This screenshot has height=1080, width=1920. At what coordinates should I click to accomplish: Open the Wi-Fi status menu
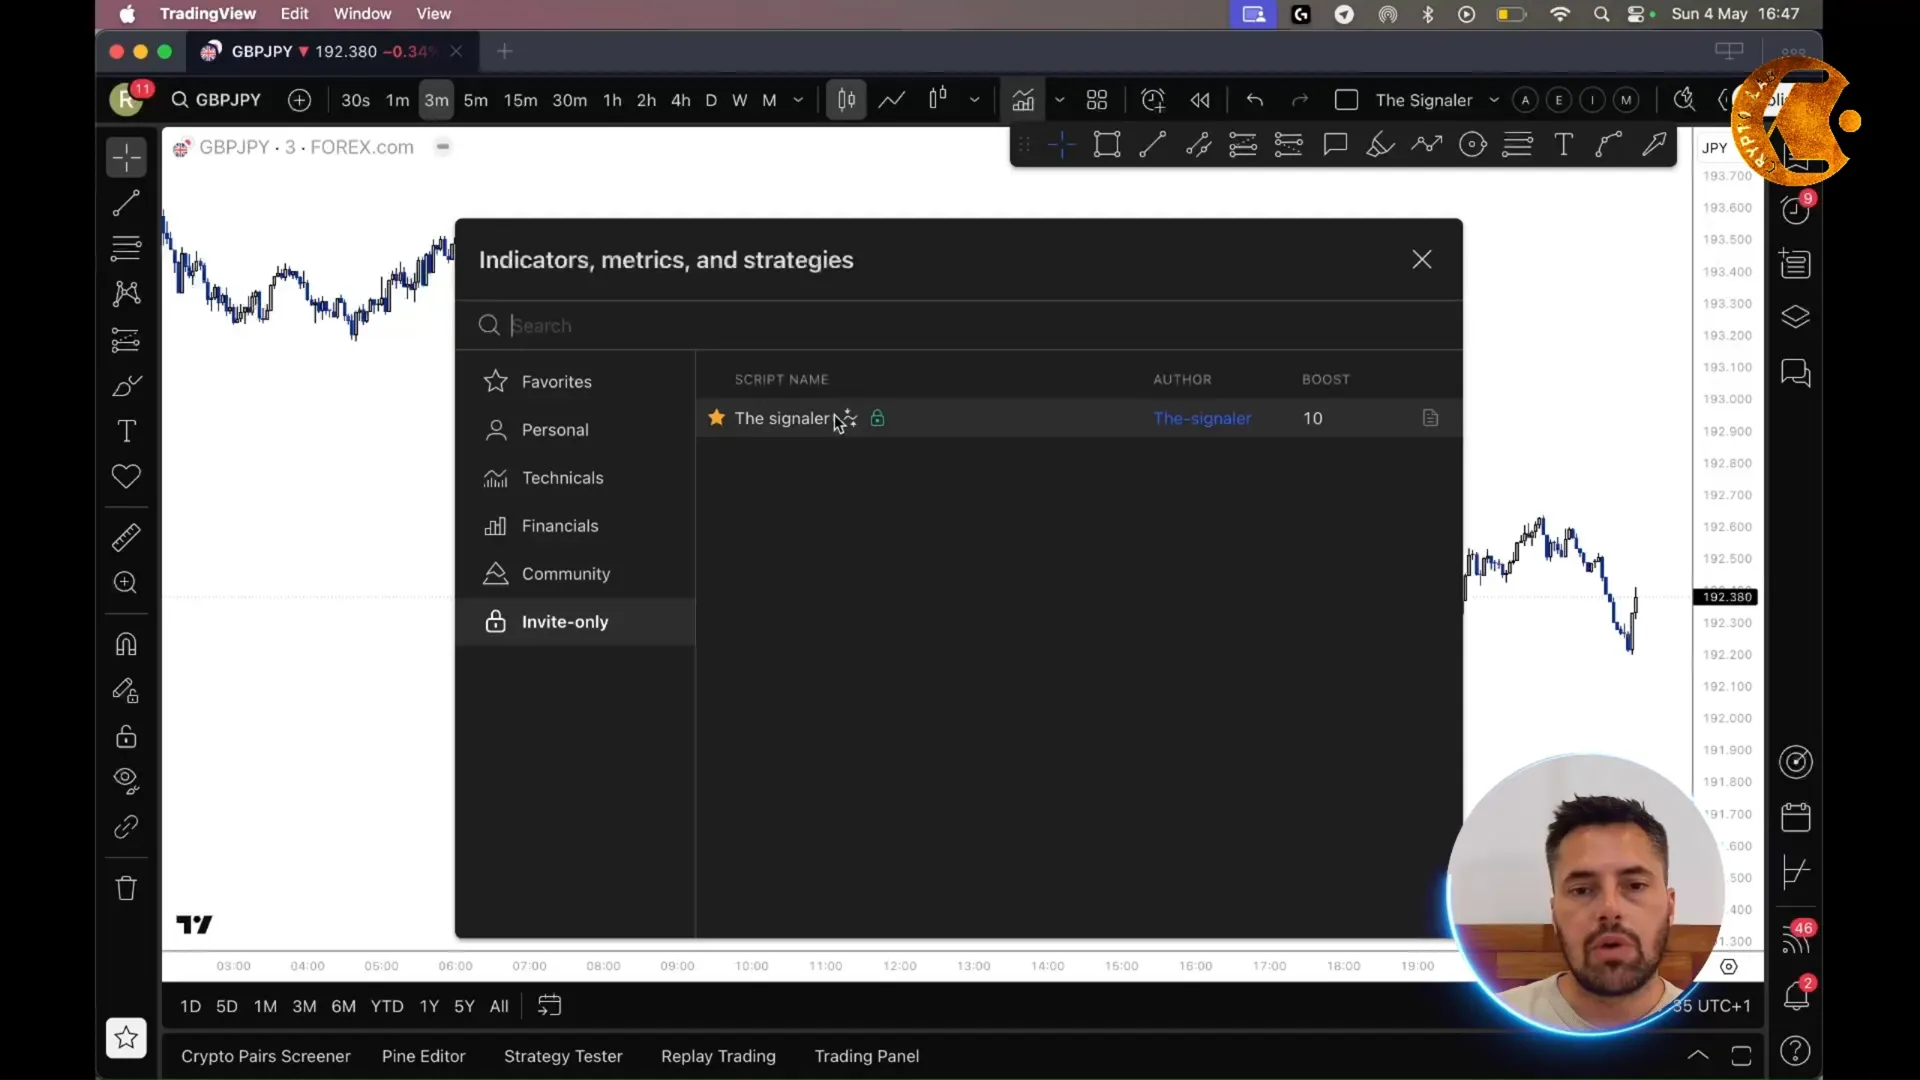tap(1559, 14)
